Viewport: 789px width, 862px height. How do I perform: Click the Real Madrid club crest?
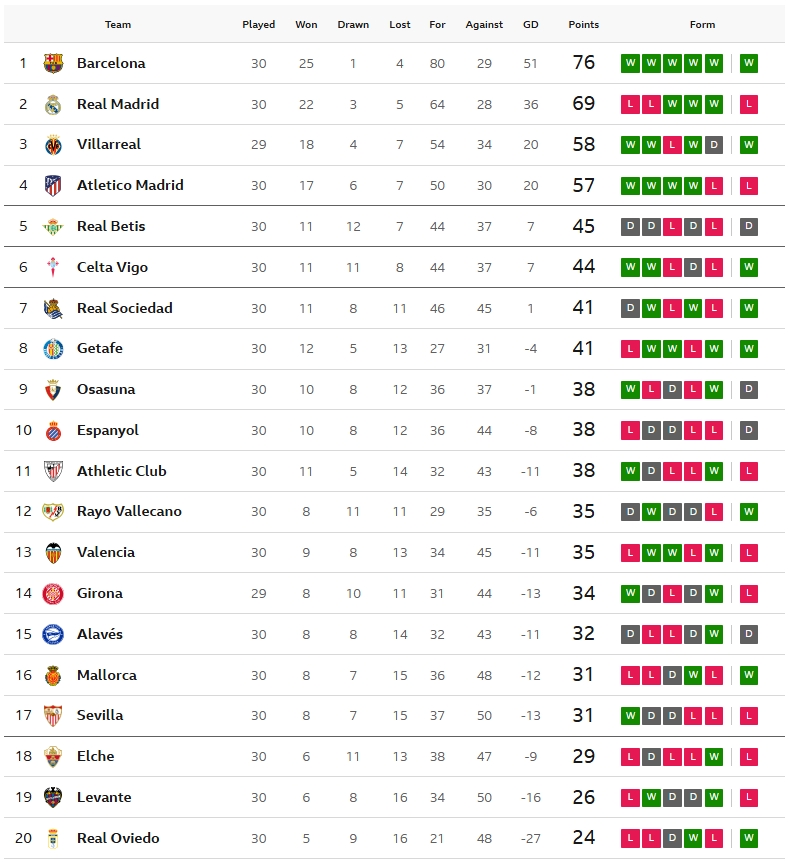[53, 104]
